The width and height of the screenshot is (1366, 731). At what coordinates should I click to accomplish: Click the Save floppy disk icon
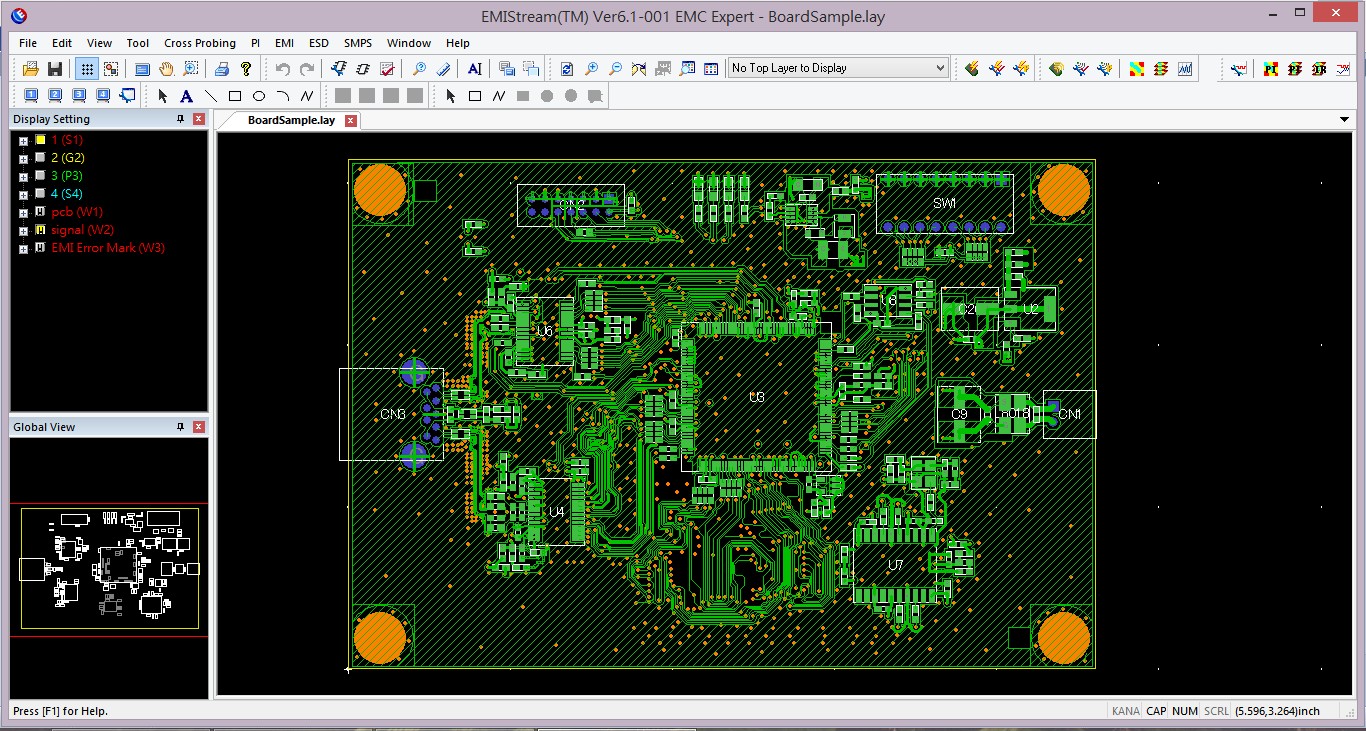click(x=55, y=69)
